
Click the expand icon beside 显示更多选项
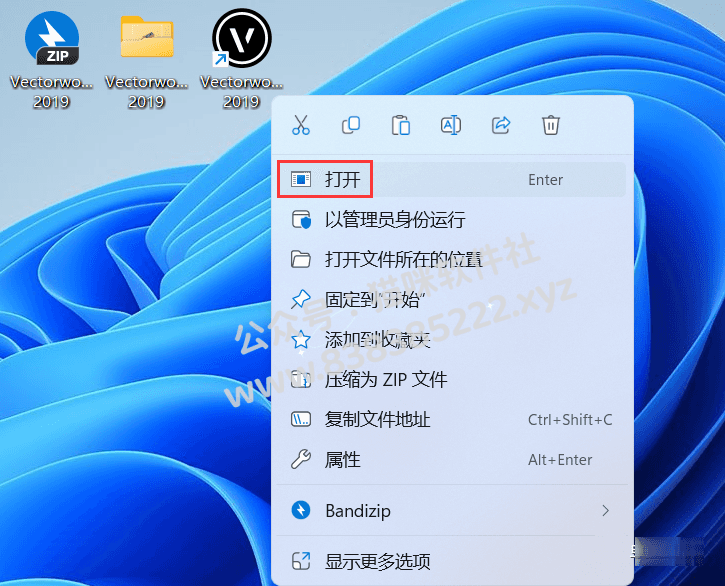301,561
